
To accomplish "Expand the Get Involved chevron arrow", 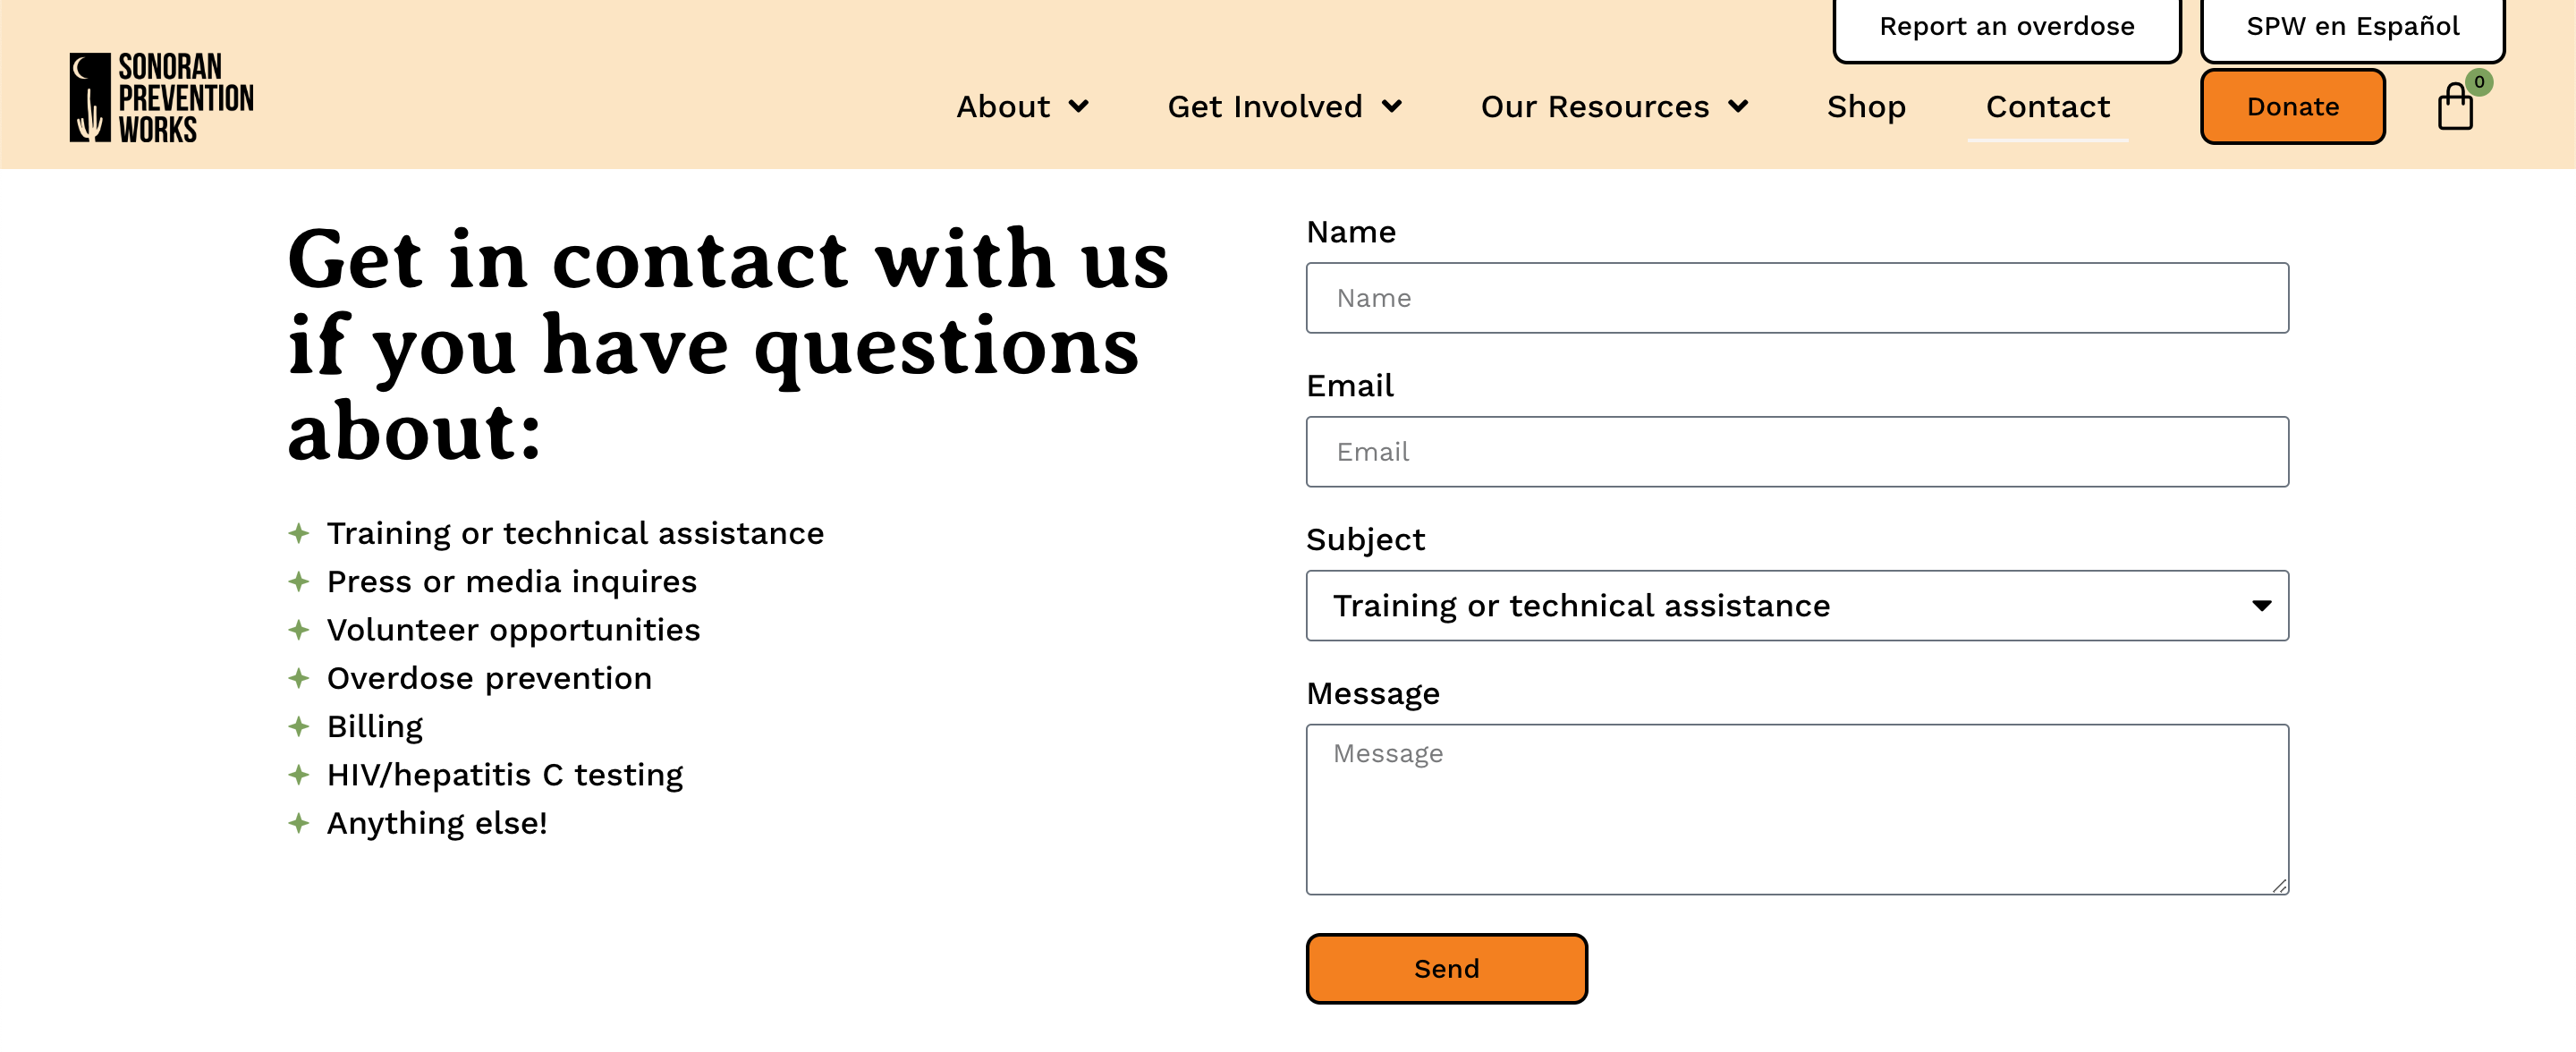I will (x=1392, y=107).
